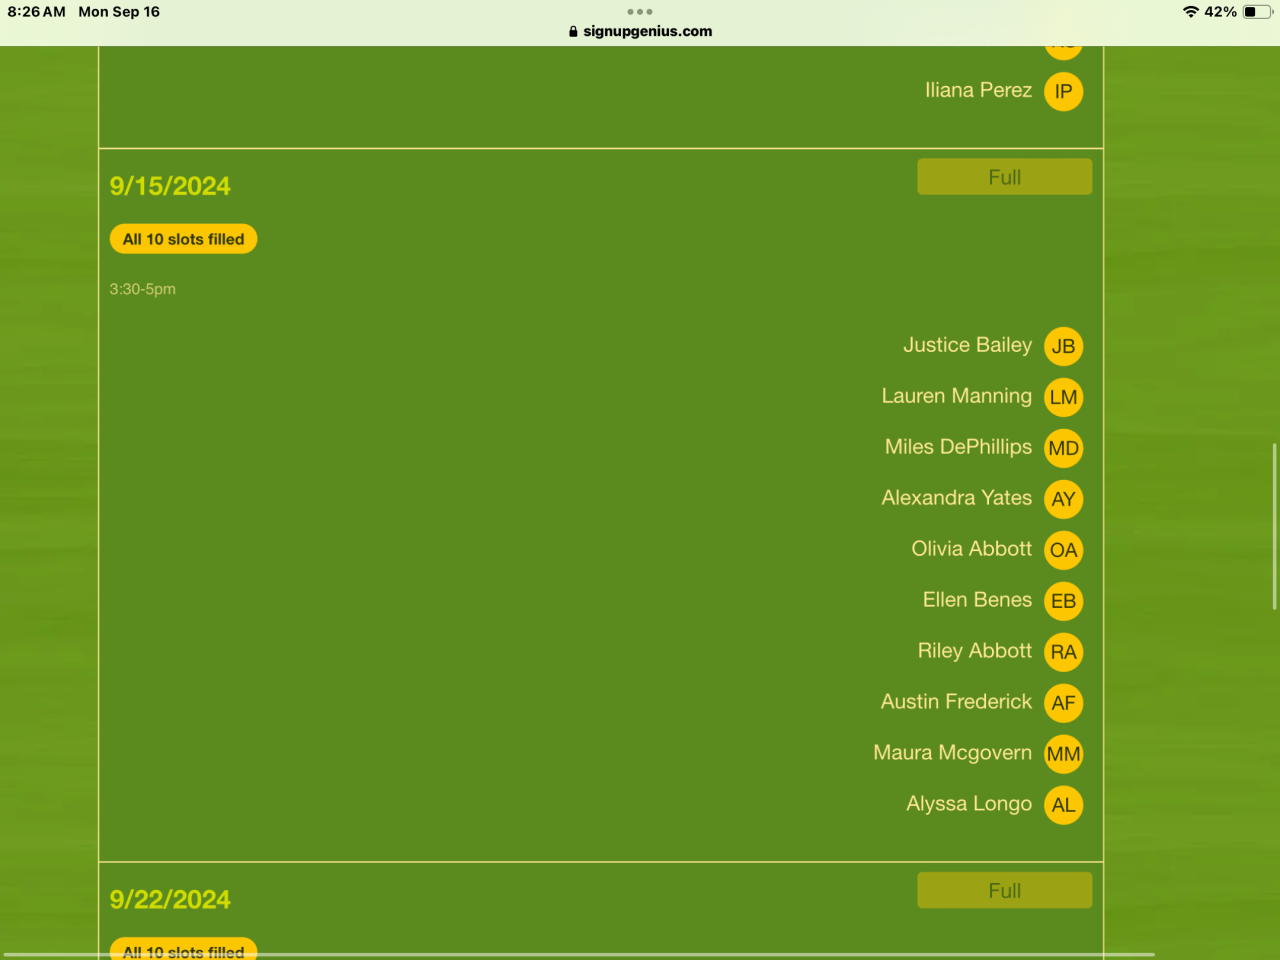1280x960 pixels.
Task: Tap the battery status icon
Action: (x=1258, y=12)
